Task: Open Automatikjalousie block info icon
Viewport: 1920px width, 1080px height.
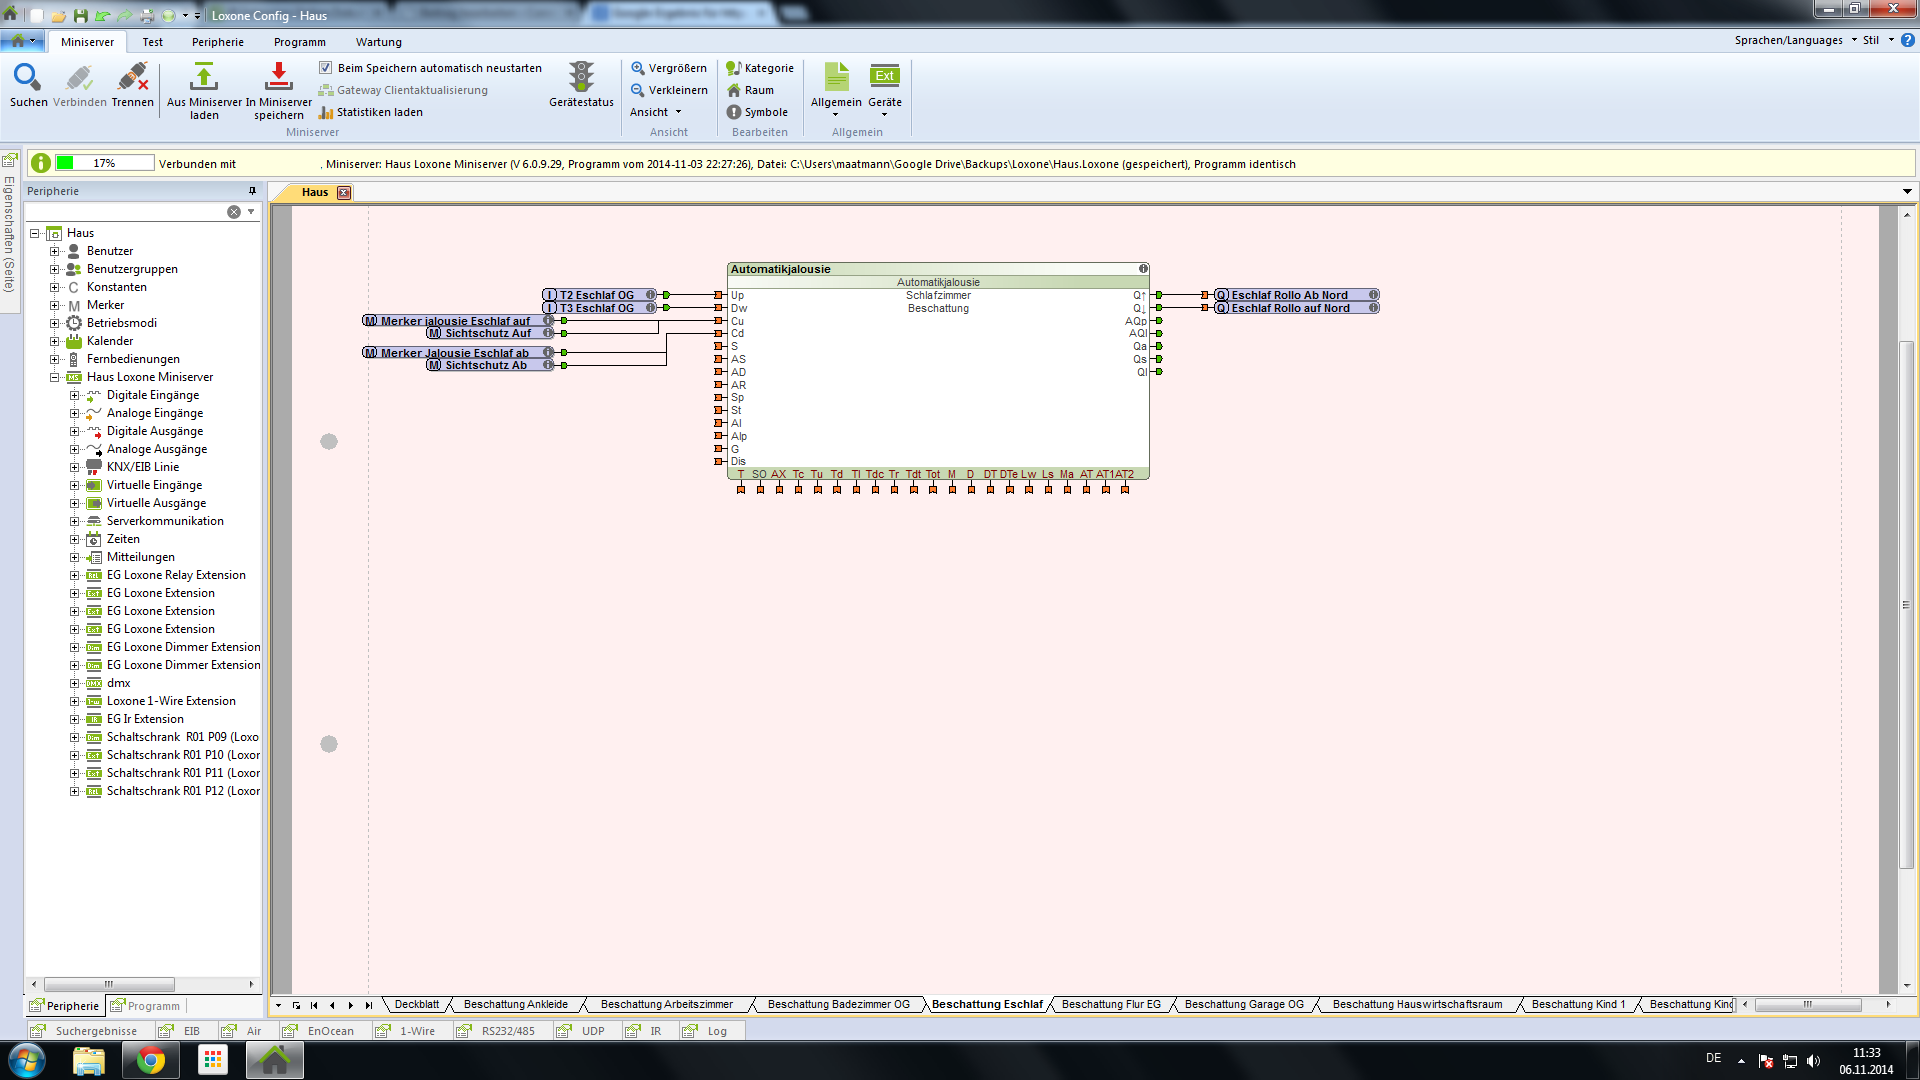Action: click(1143, 269)
